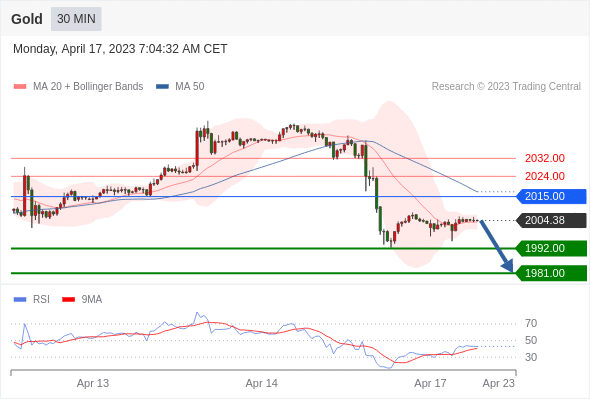Click the red 2032.00 resistance label
The height and width of the screenshot is (400, 590).
coord(545,158)
